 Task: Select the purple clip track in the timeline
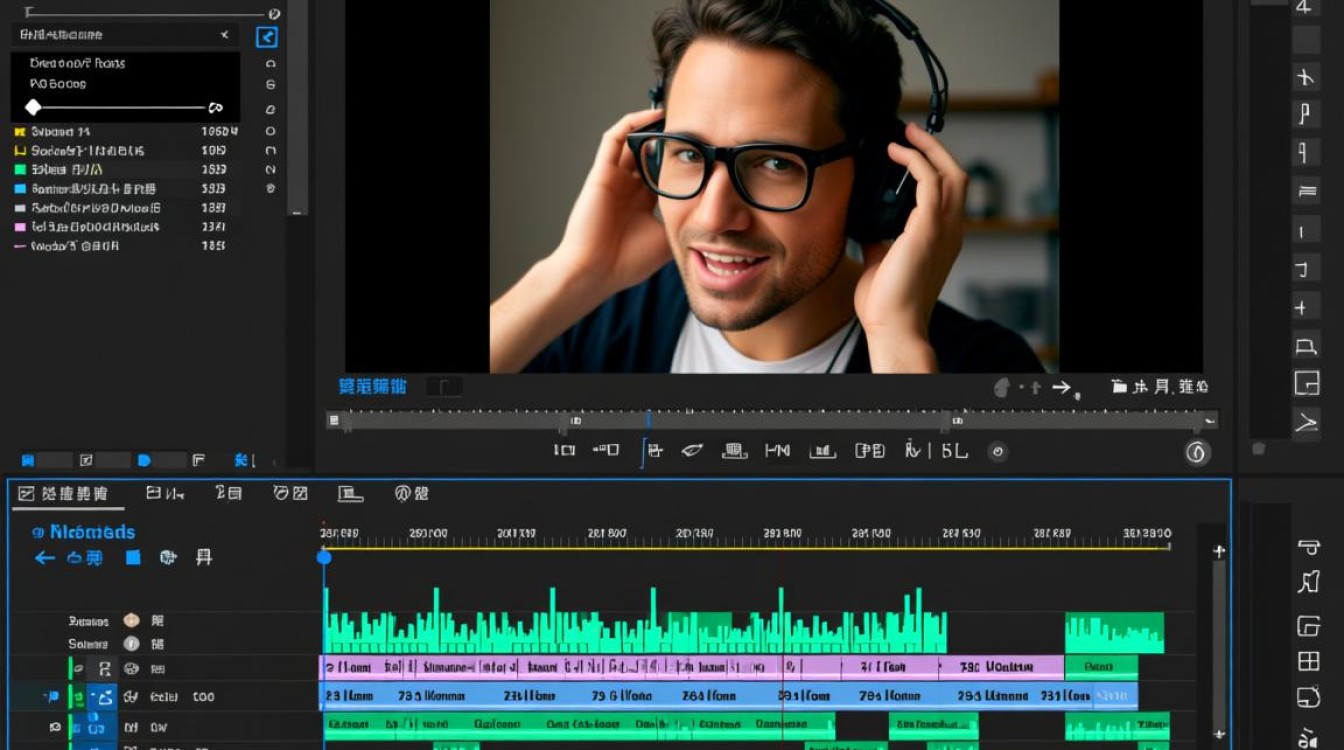click(691, 667)
